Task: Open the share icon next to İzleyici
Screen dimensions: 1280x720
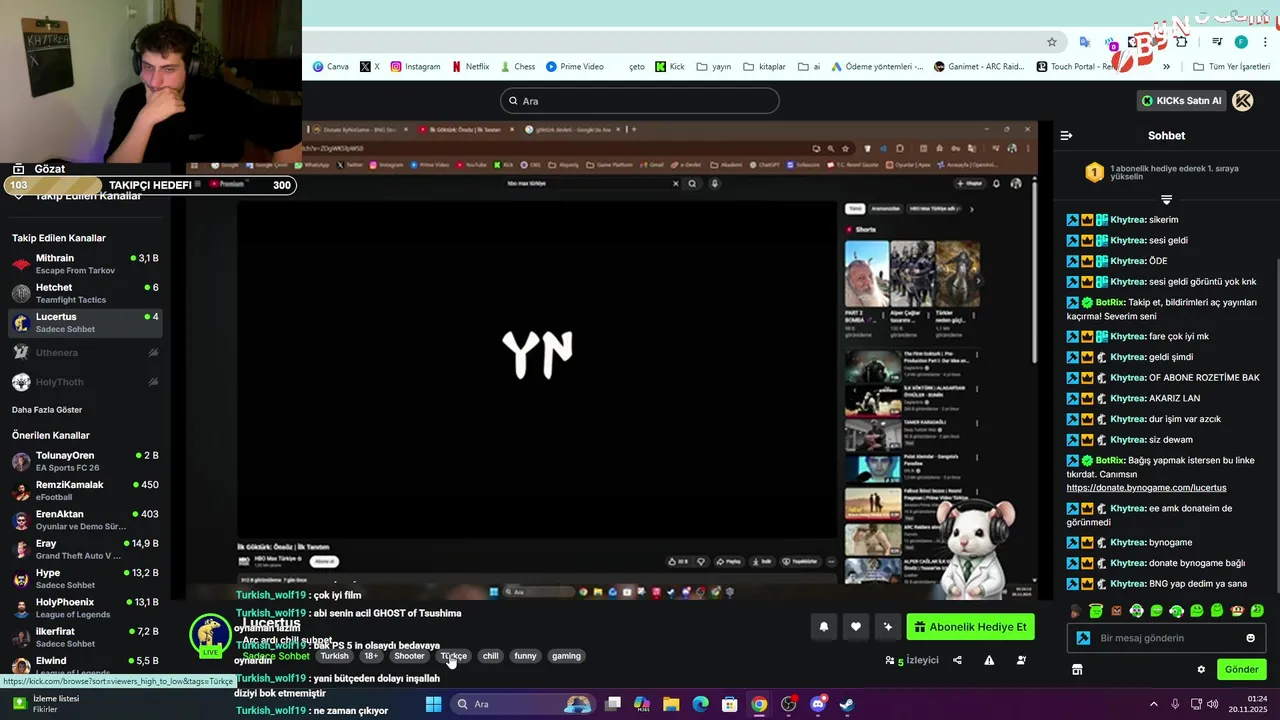Action: tap(957, 660)
